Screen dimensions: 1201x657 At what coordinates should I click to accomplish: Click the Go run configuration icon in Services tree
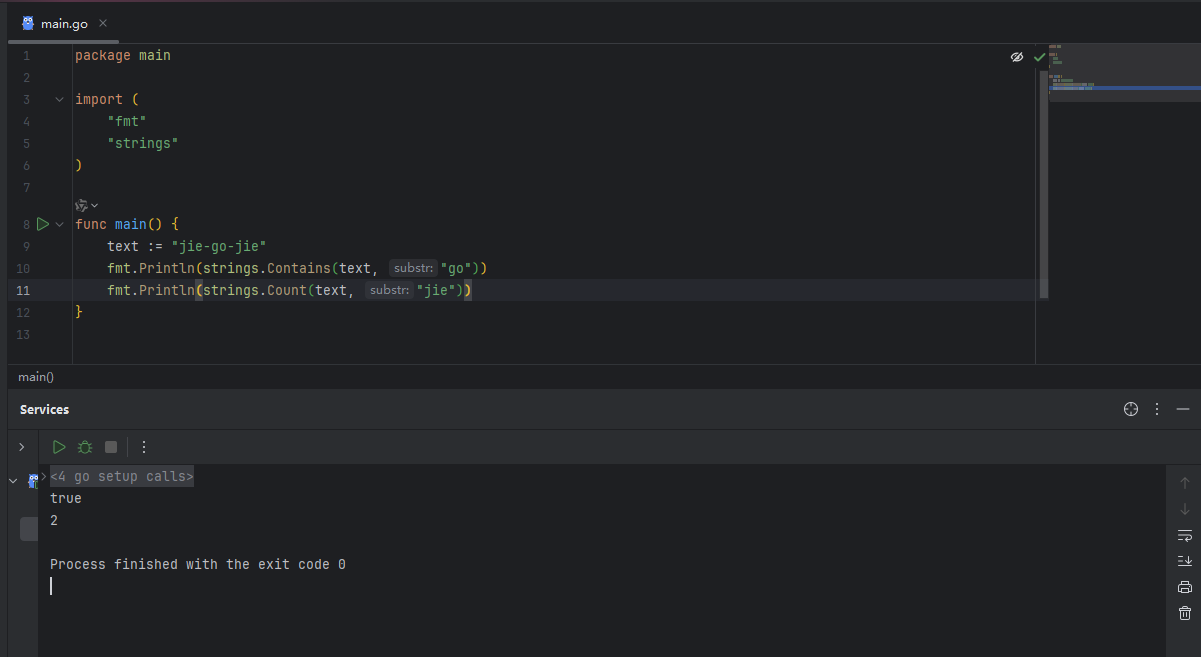pyautogui.click(x=33, y=480)
